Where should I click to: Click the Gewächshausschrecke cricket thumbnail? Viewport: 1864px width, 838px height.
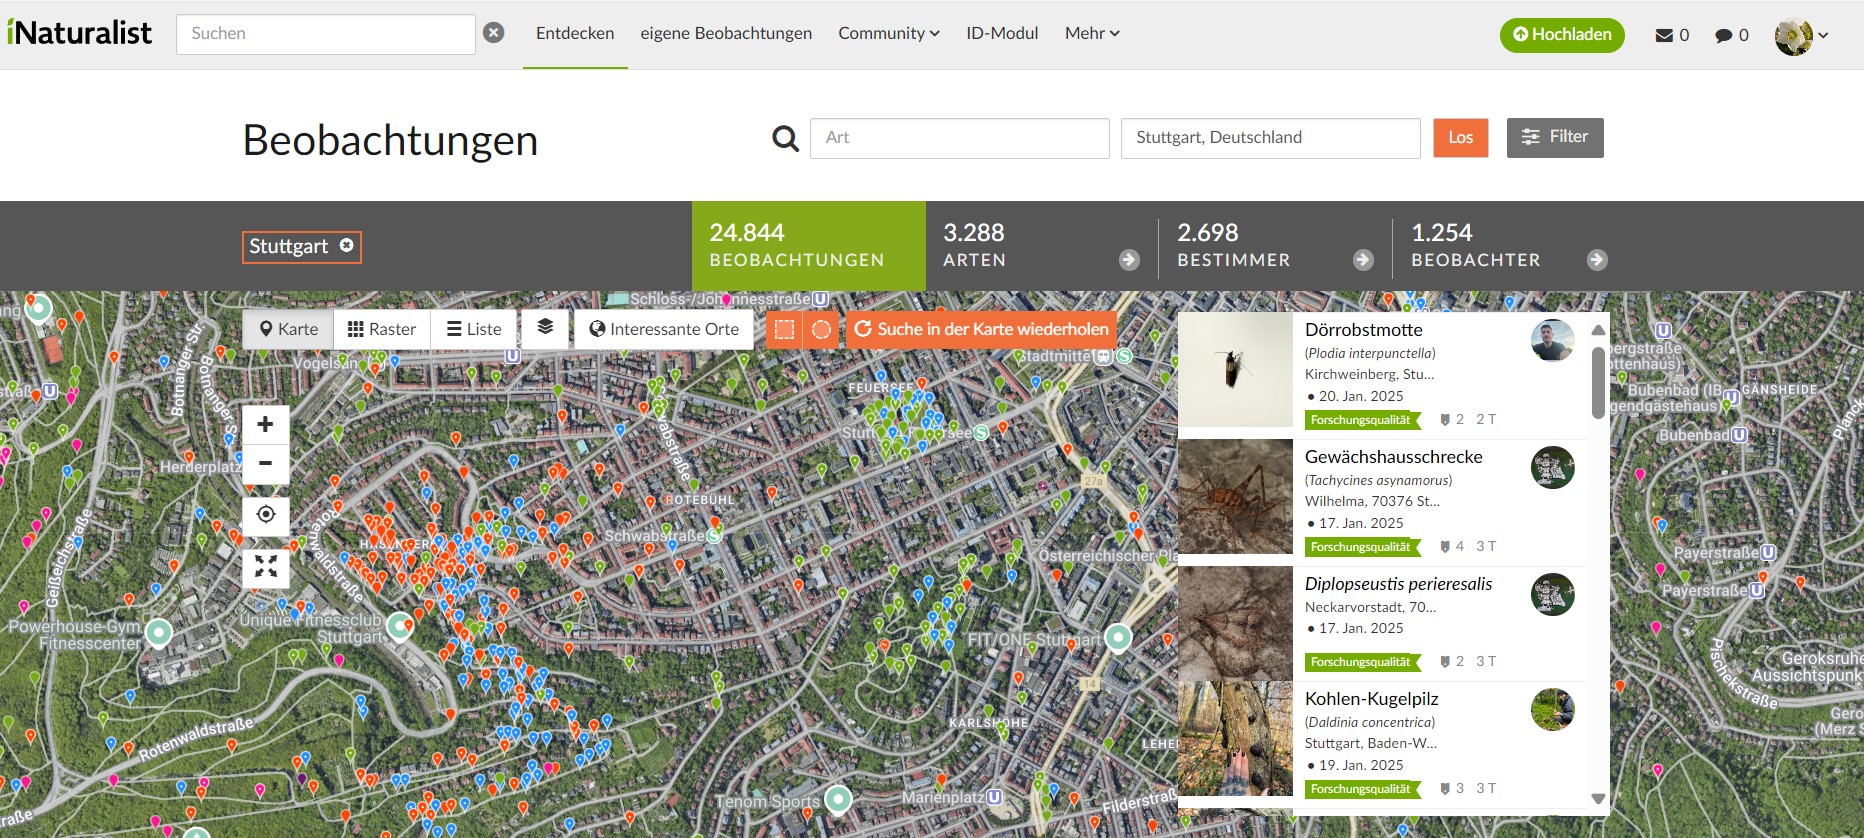coord(1235,497)
